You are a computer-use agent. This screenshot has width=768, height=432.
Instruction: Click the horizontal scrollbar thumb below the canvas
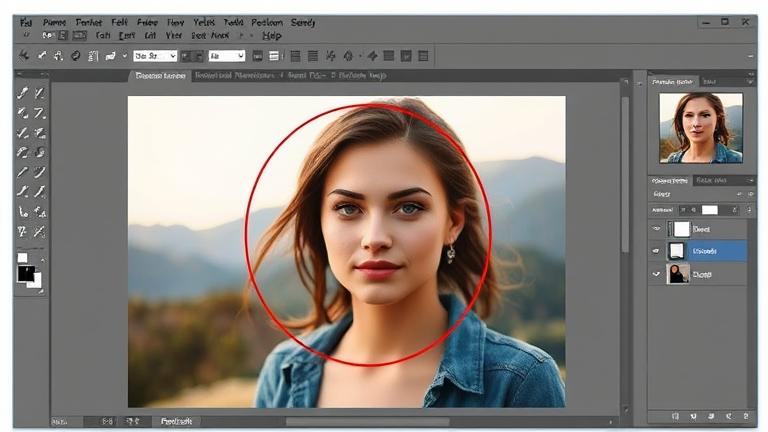click(367, 422)
